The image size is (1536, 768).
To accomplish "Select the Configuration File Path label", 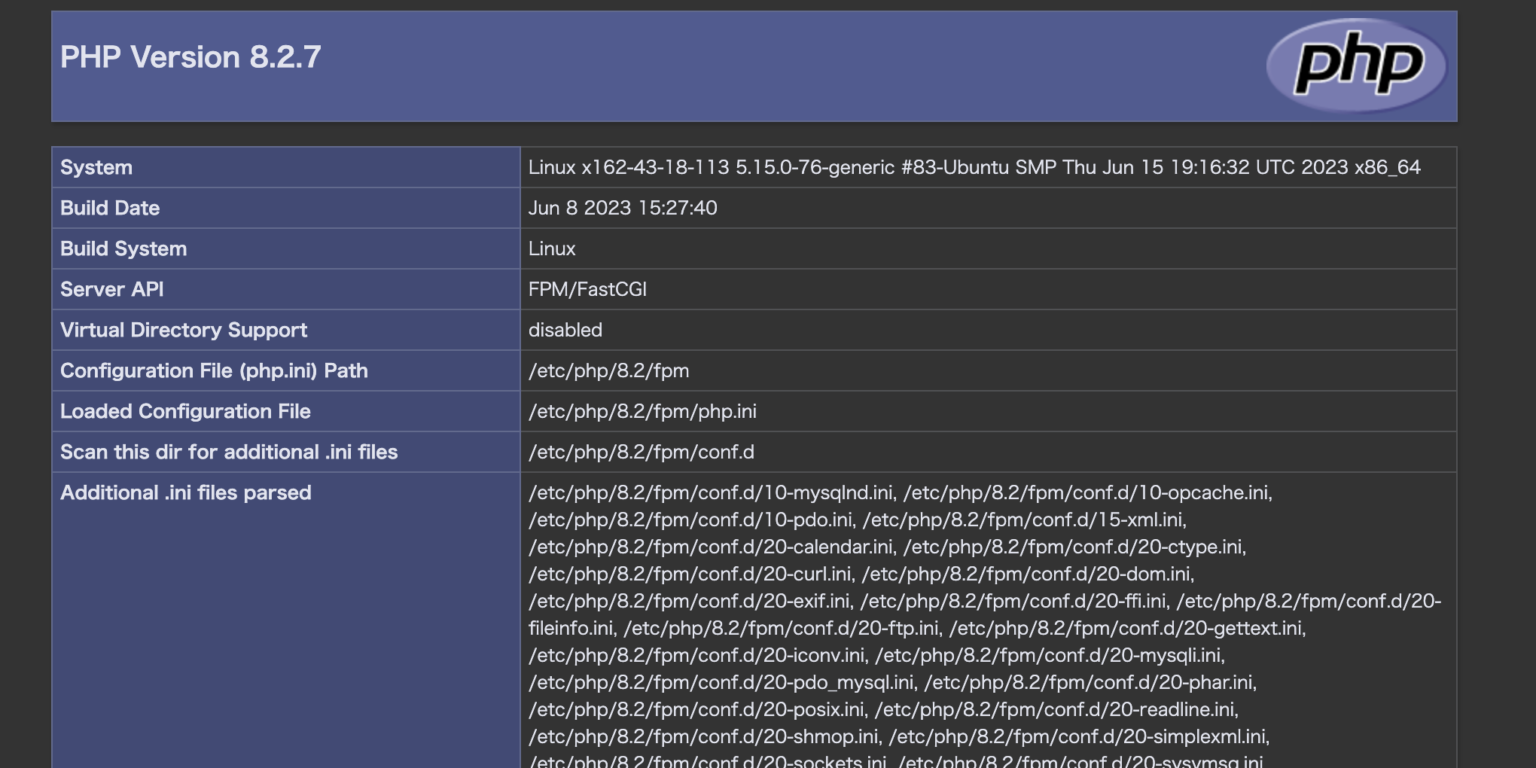I will point(214,370).
